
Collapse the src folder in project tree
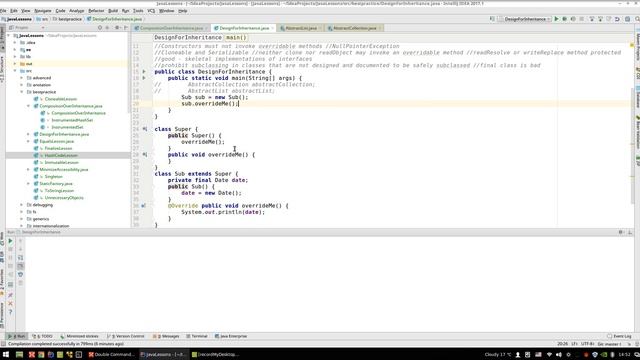16,71
